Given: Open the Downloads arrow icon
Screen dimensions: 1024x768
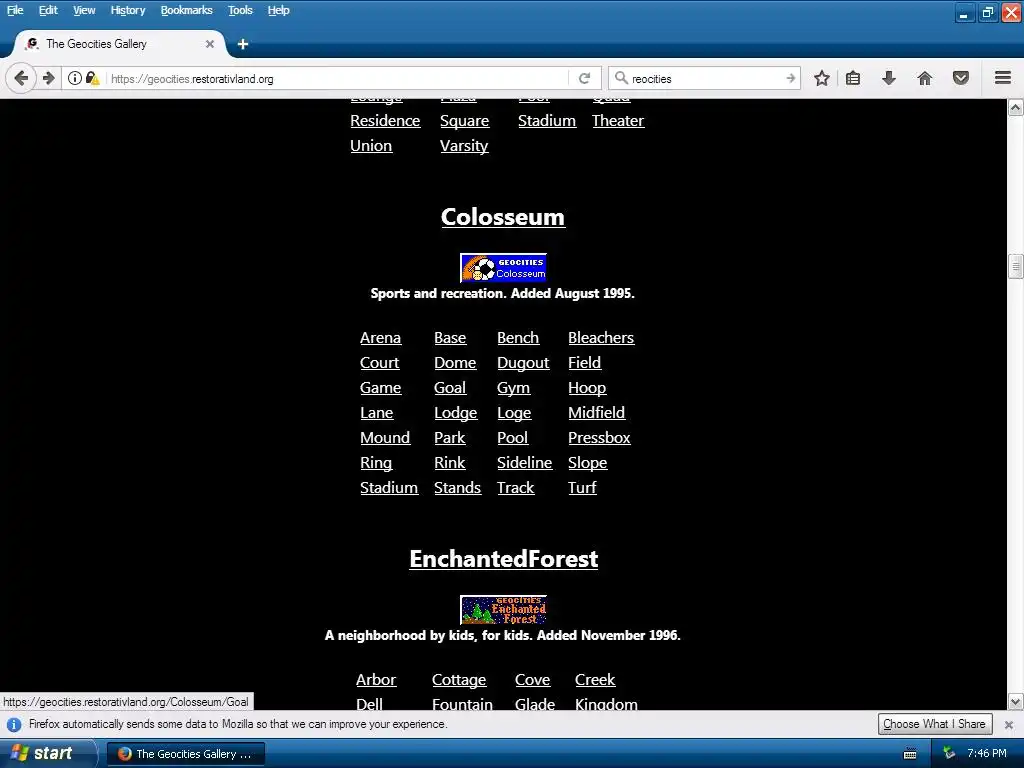Looking at the screenshot, I should pyautogui.click(x=889, y=78).
